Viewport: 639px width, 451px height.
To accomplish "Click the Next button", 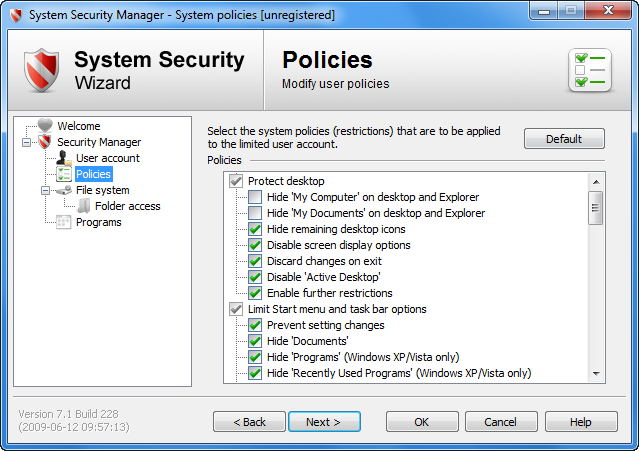I will pyautogui.click(x=324, y=422).
